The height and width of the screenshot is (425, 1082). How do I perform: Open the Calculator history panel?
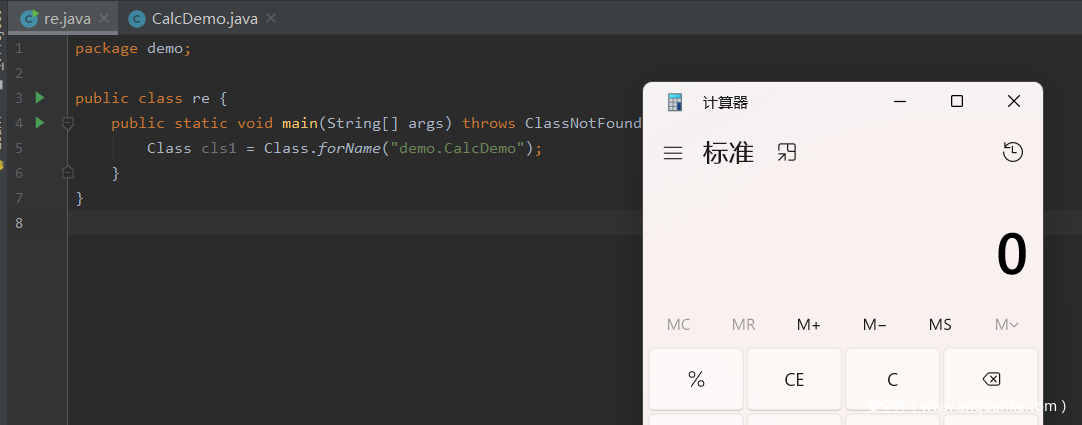pyautogui.click(x=1012, y=152)
